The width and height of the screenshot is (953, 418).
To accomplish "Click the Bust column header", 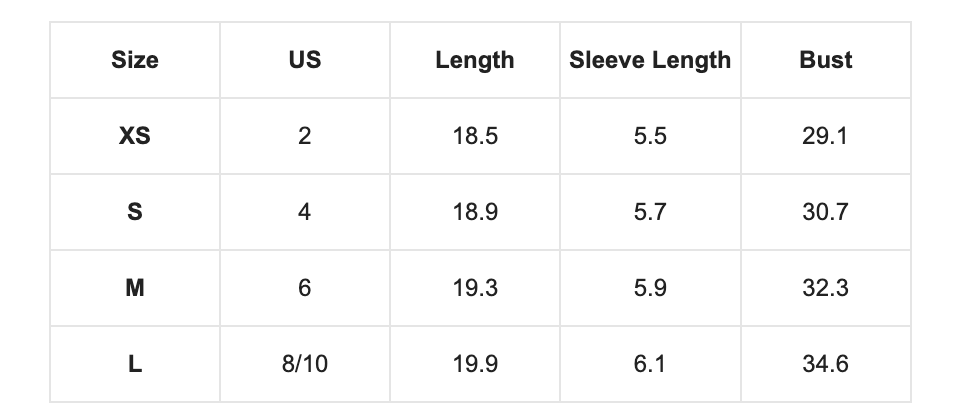I will click(826, 60).
